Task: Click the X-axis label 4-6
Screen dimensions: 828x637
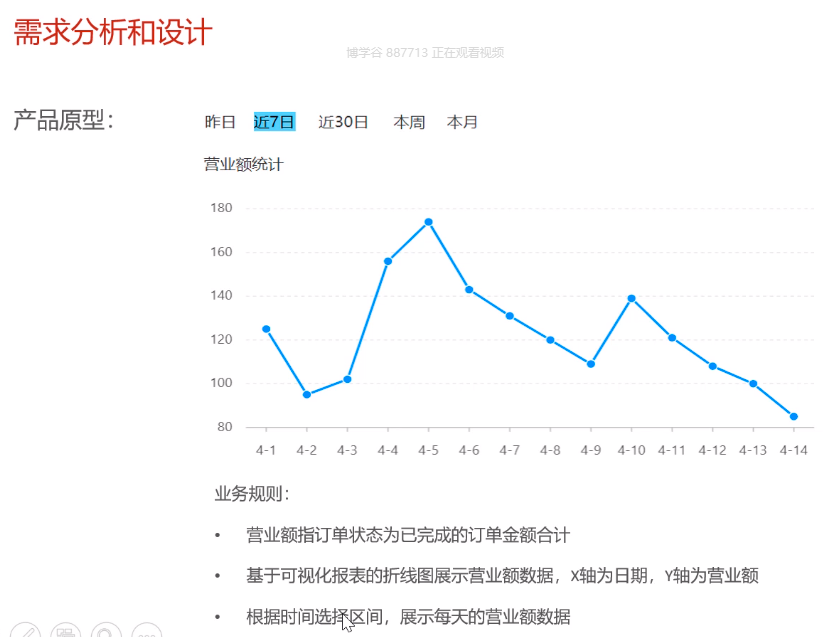Action: click(x=469, y=451)
